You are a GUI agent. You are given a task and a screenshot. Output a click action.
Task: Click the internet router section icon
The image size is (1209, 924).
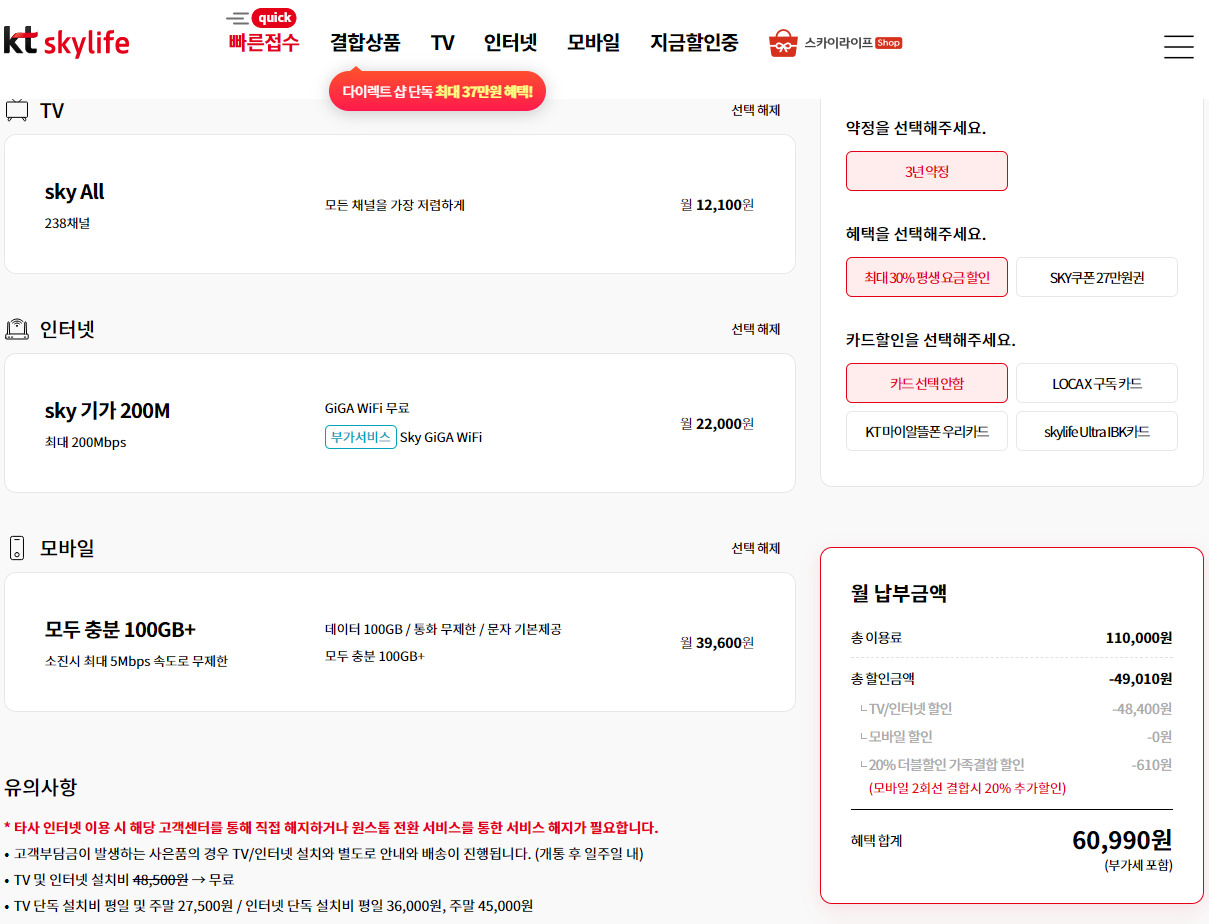pyautogui.click(x=17, y=329)
